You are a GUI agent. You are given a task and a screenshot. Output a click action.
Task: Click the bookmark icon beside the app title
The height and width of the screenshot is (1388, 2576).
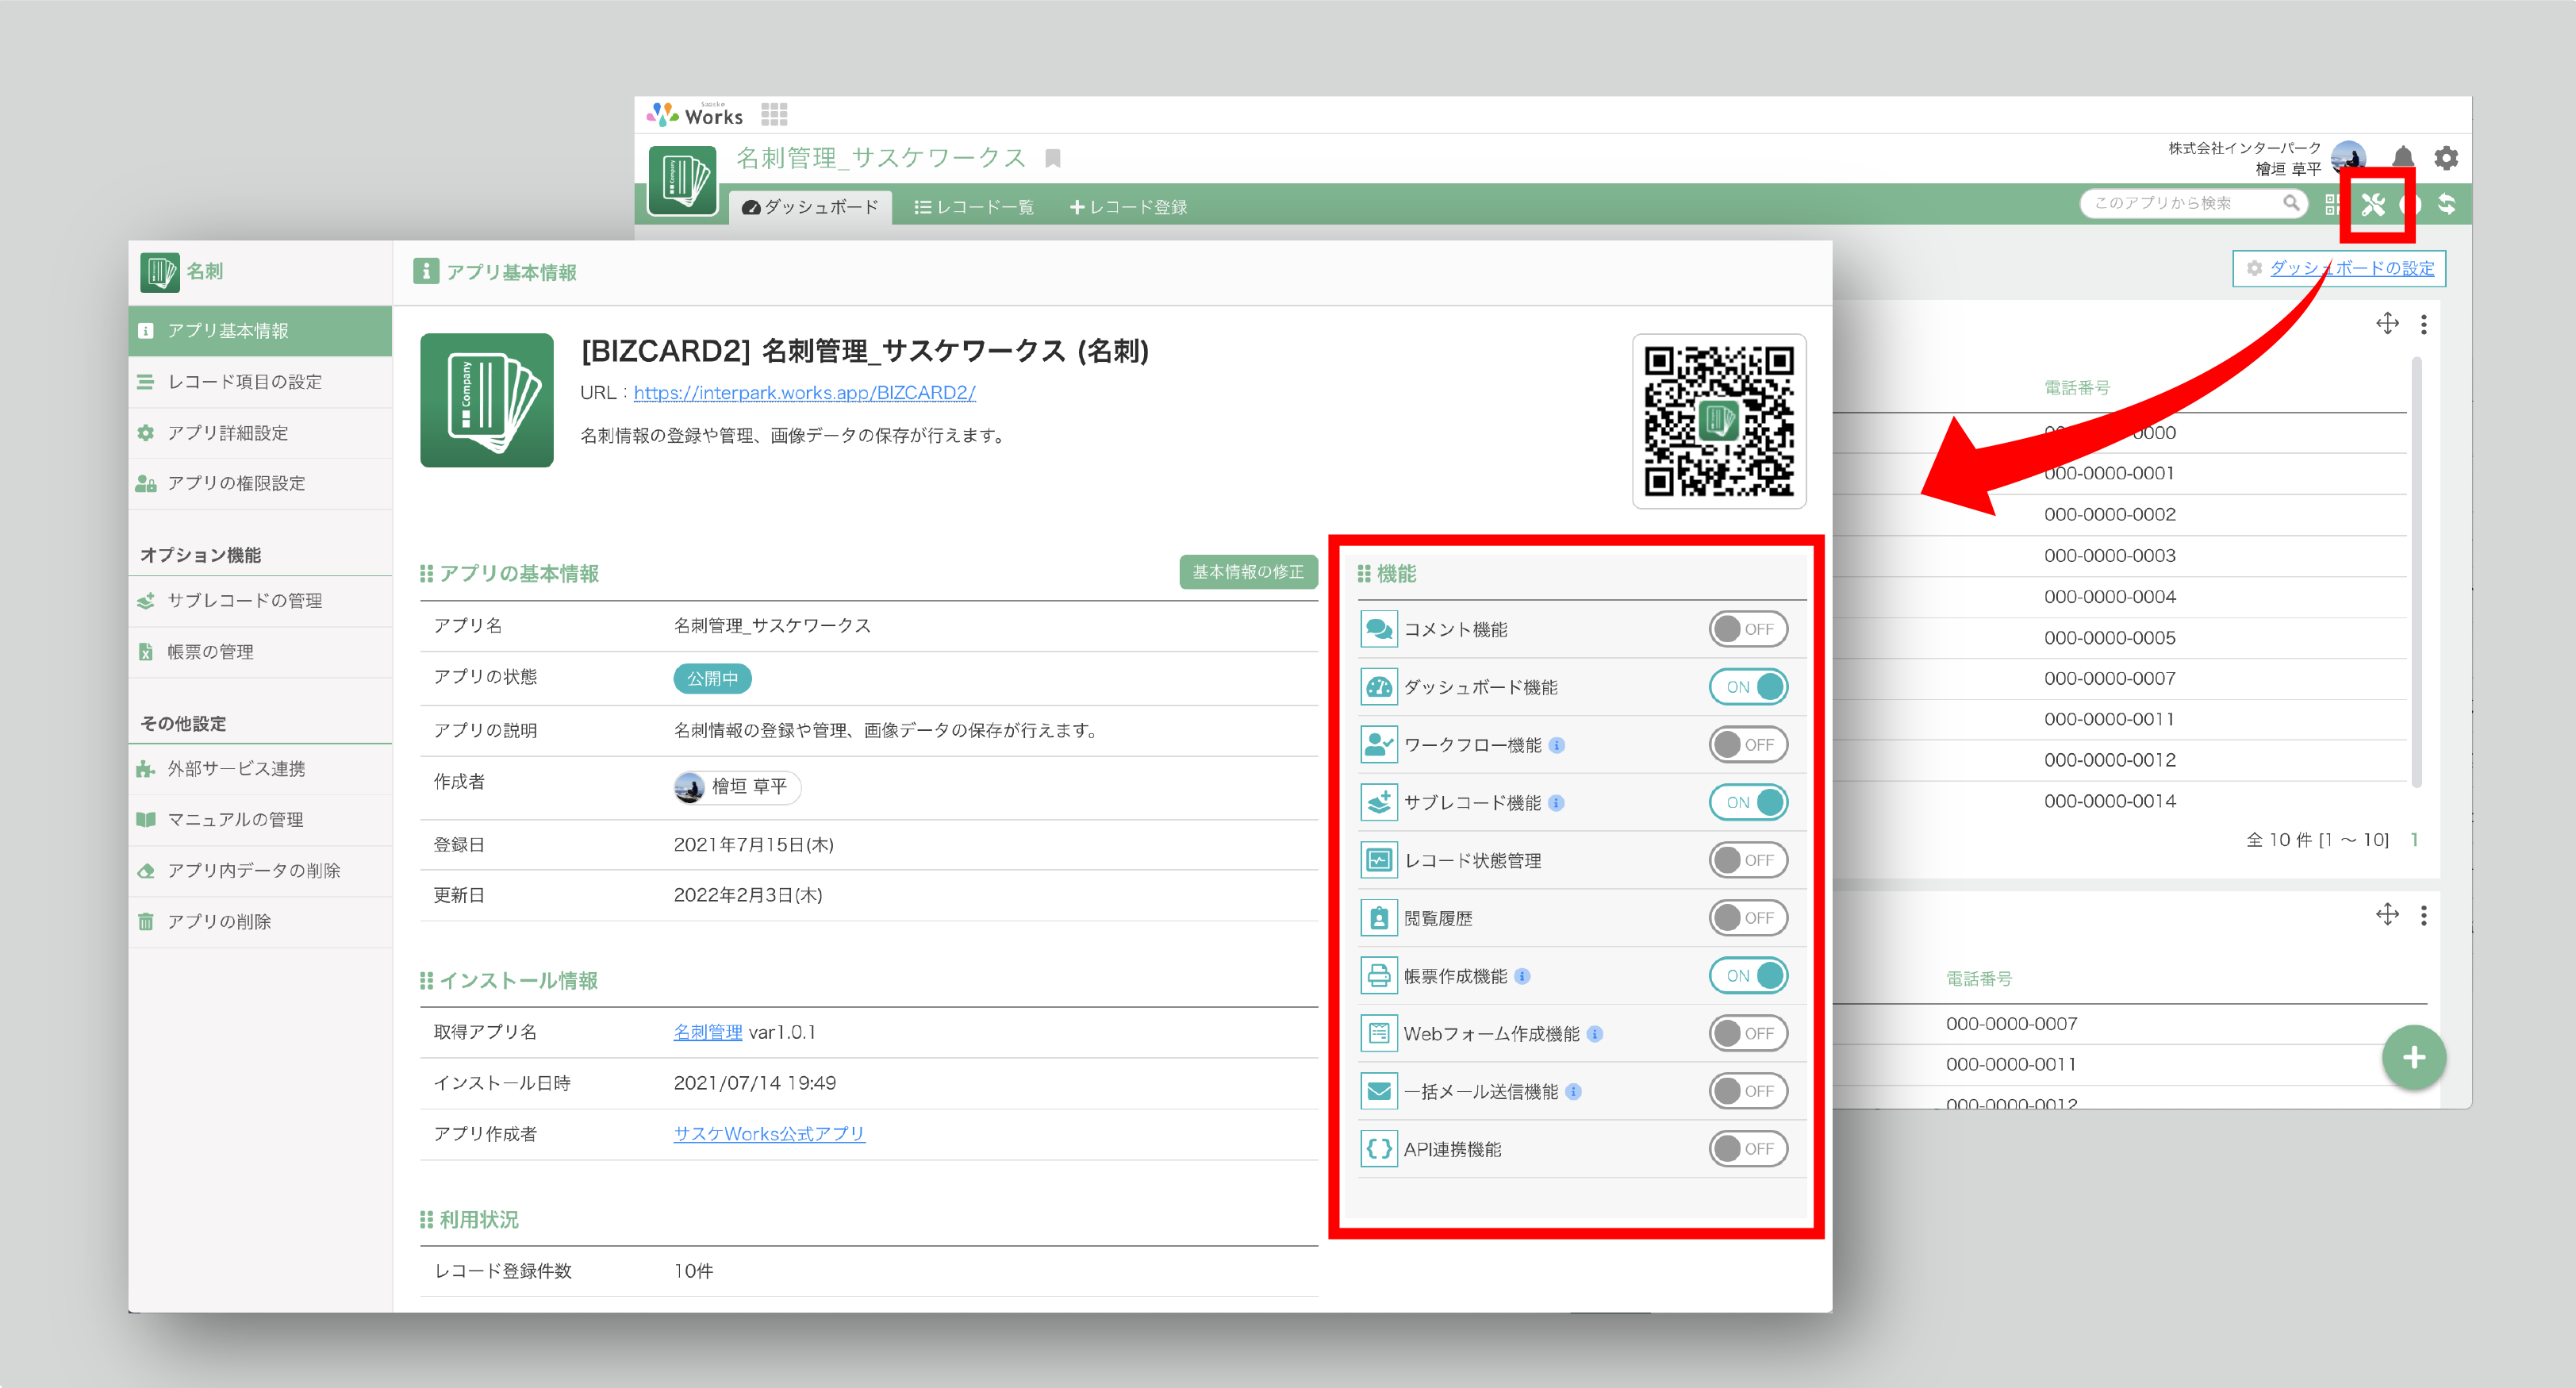(x=1052, y=158)
